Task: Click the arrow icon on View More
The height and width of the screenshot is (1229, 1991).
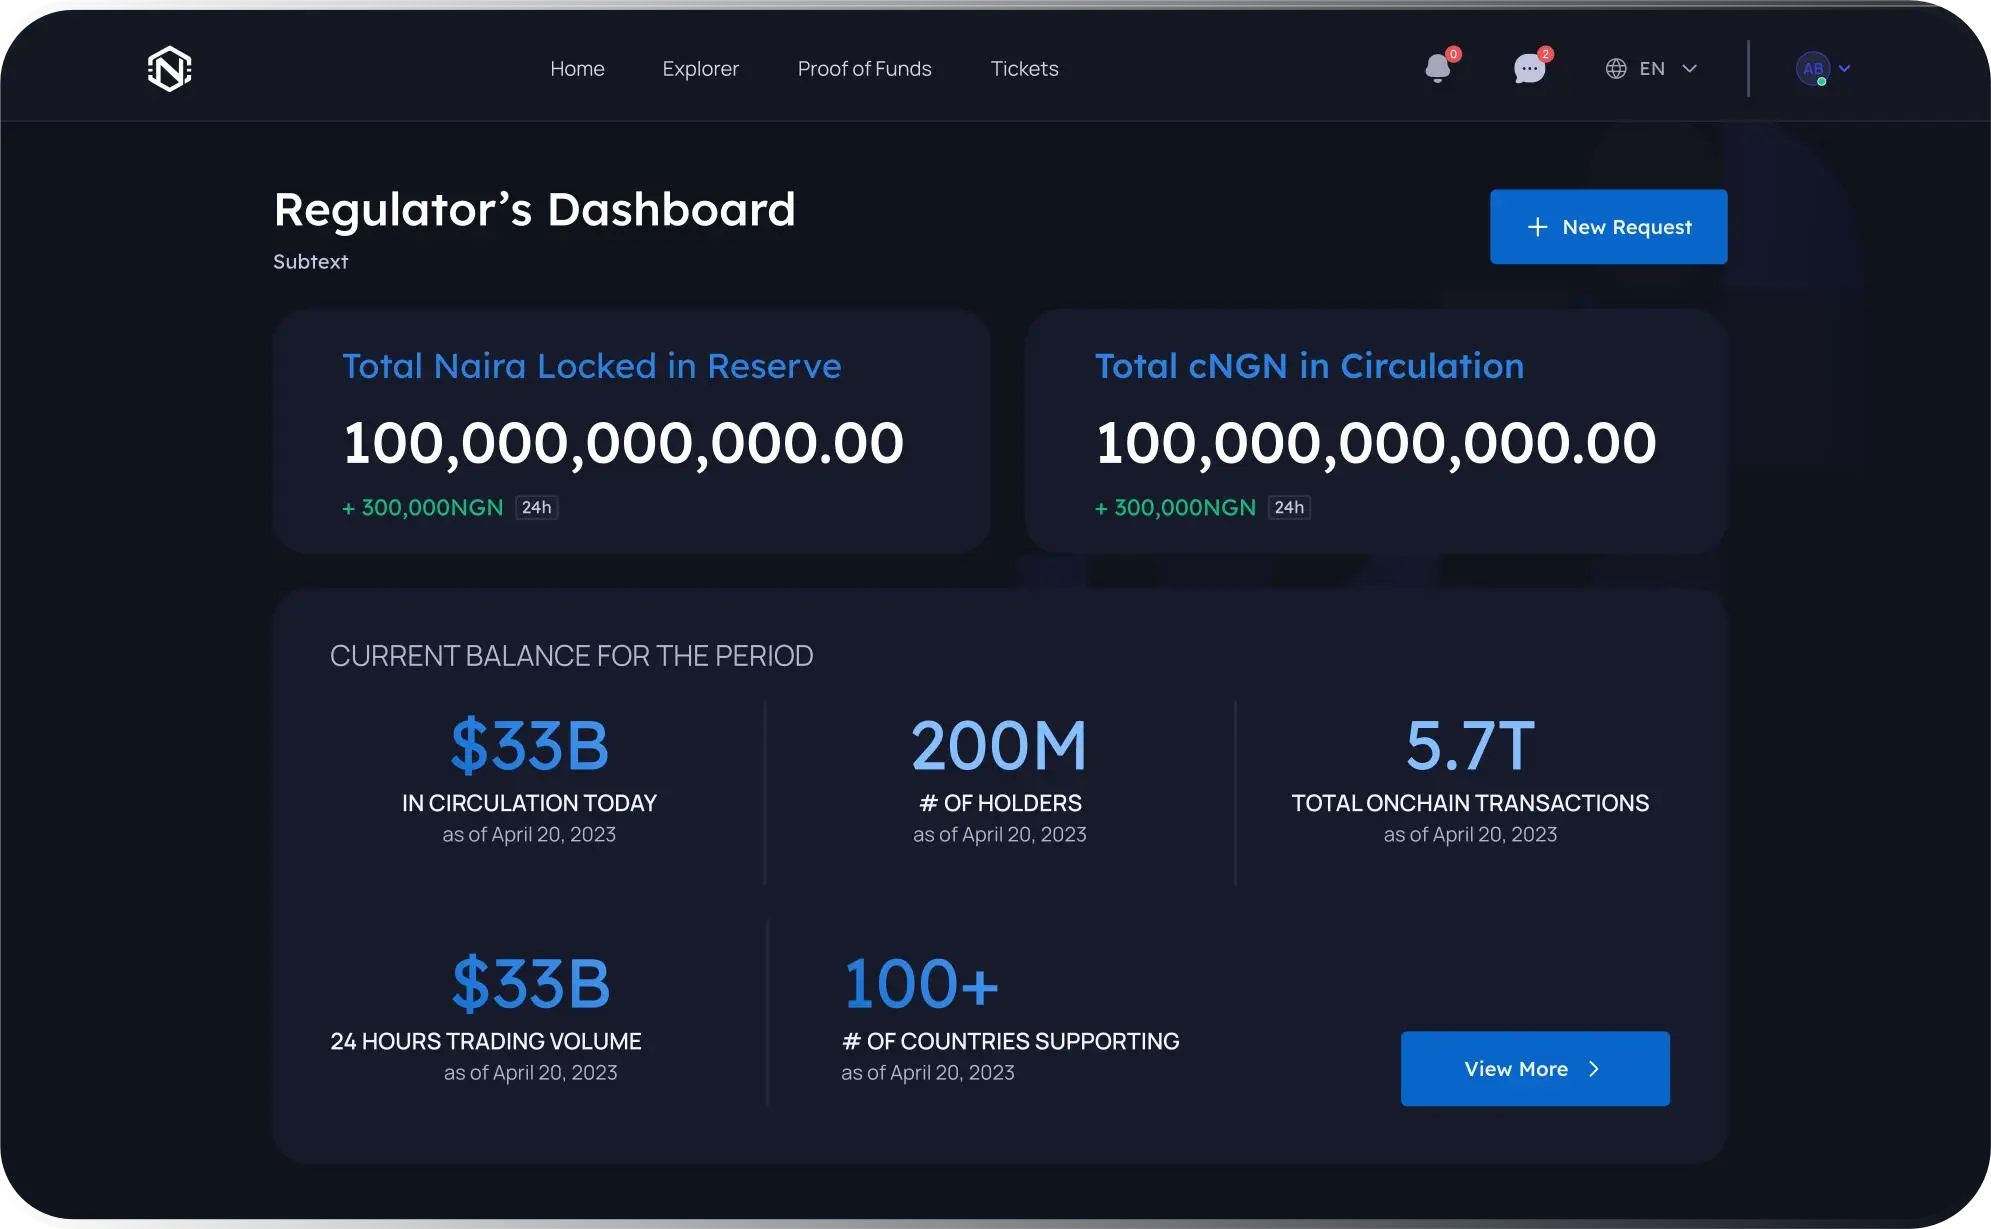Action: 1594,1069
